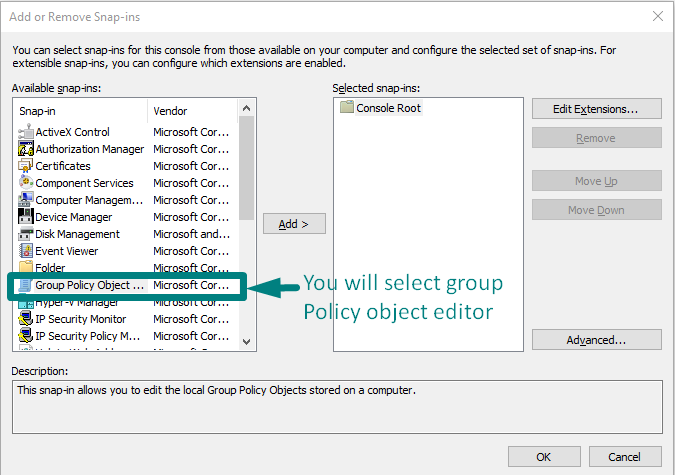Click the scroll down arrow of snap-ins list
Viewport: 675px width, 475px height.
246,342
